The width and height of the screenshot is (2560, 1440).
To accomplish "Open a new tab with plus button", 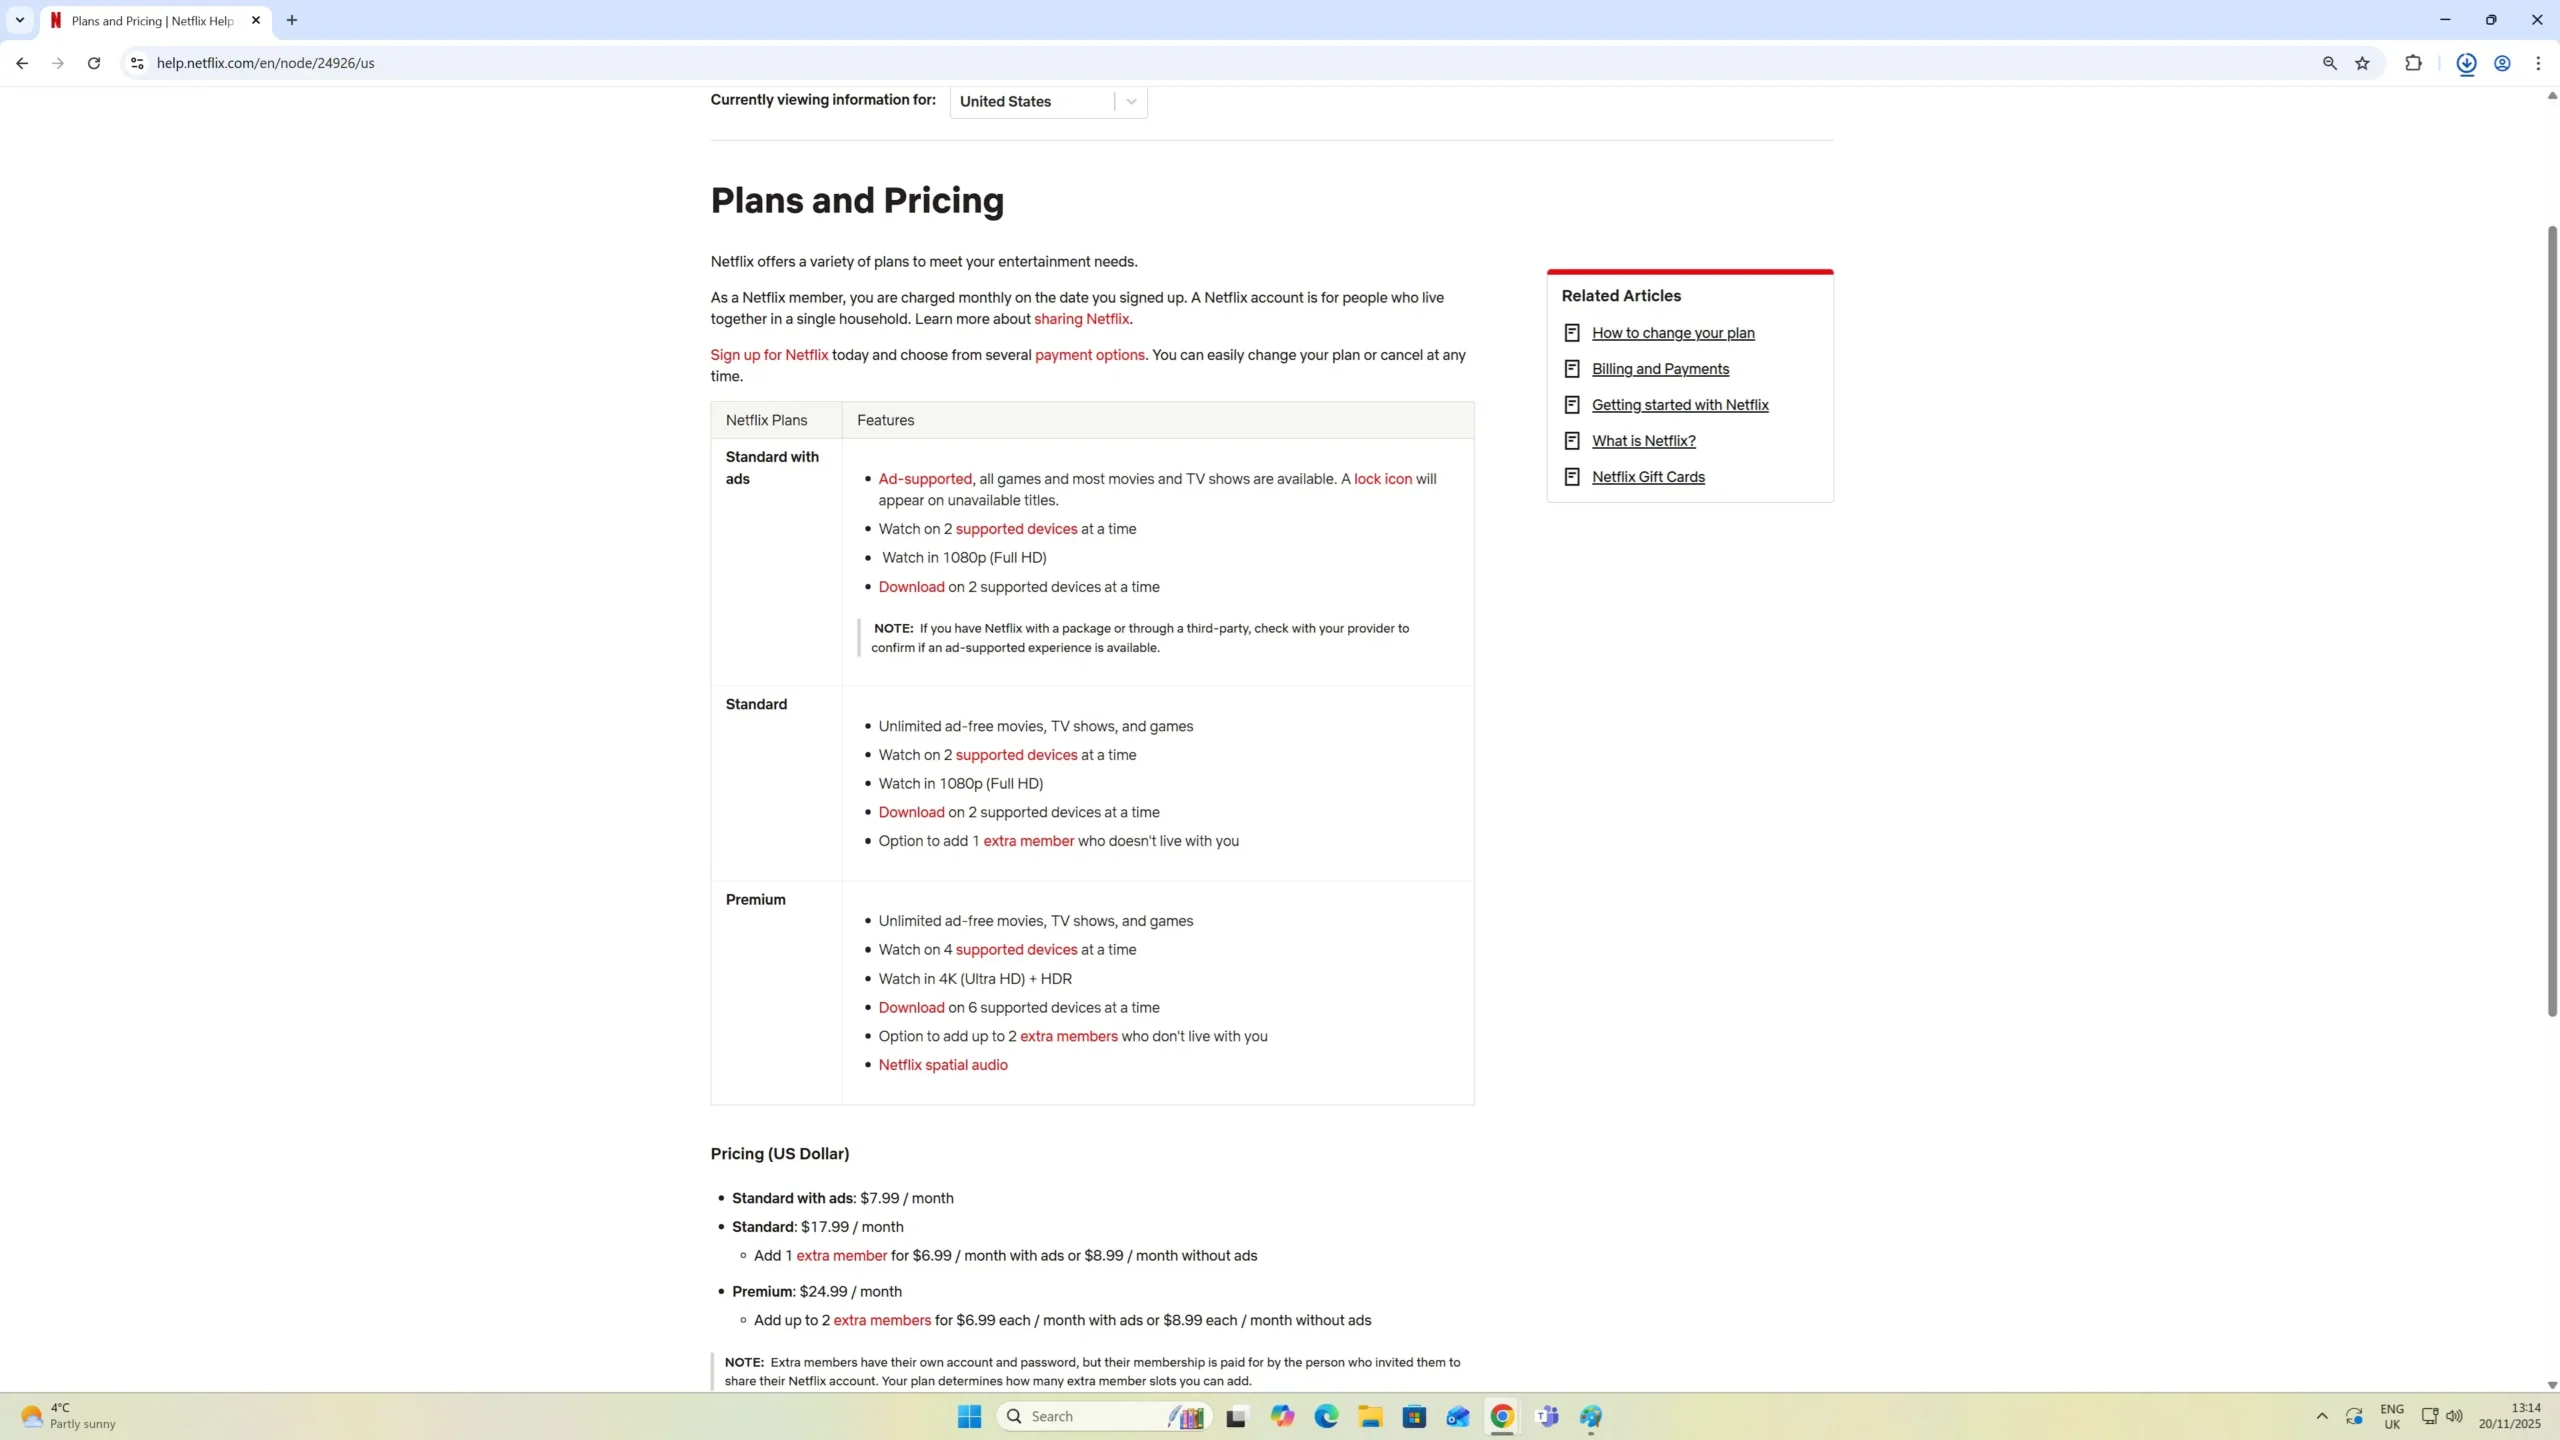I will click(292, 20).
